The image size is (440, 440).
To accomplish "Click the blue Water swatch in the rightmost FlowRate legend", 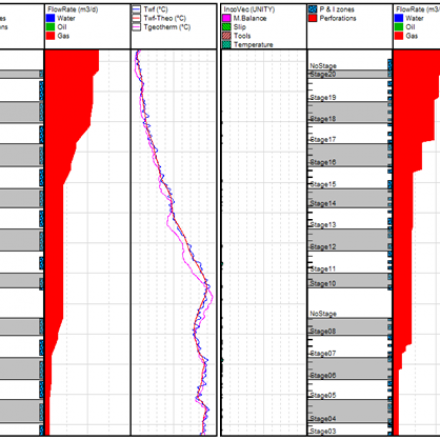I will pos(399,18).
